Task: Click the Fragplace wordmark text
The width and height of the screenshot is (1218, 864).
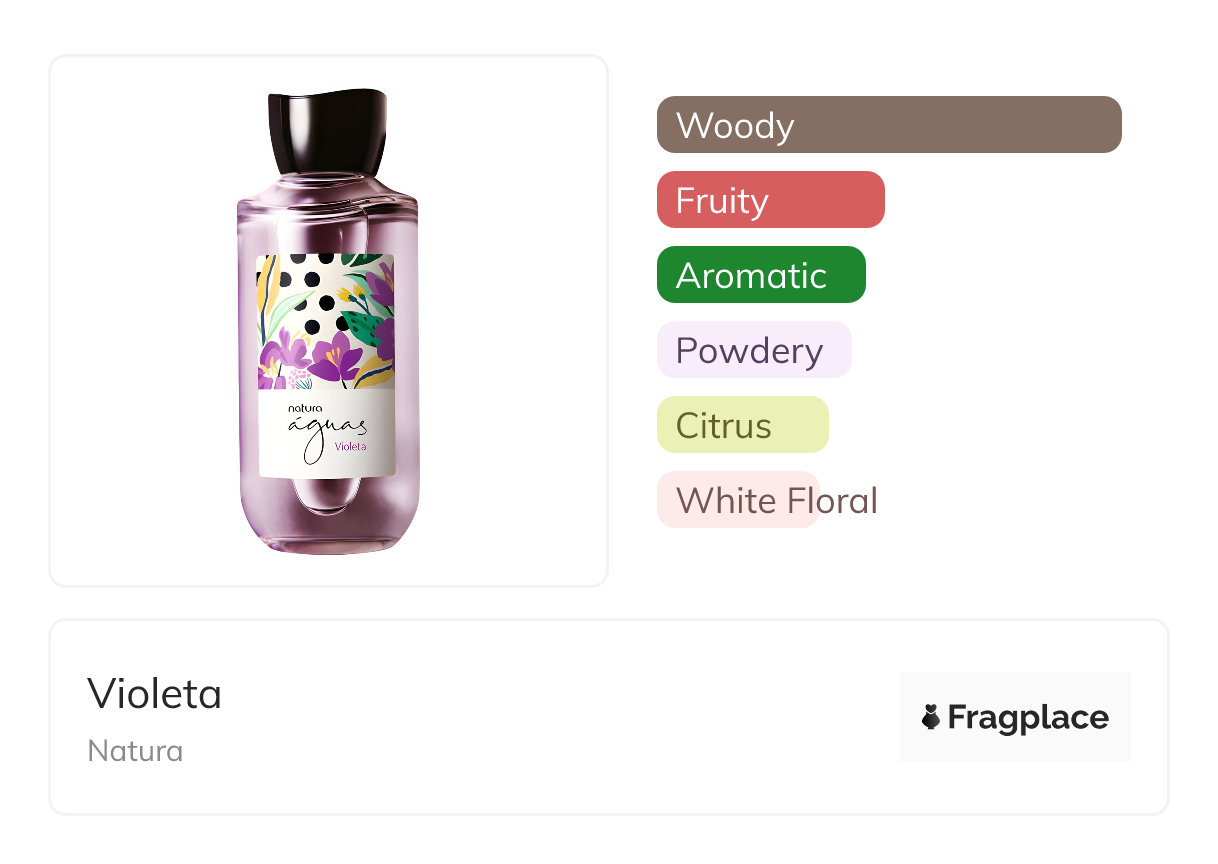Action: [x=1028, y=717]
